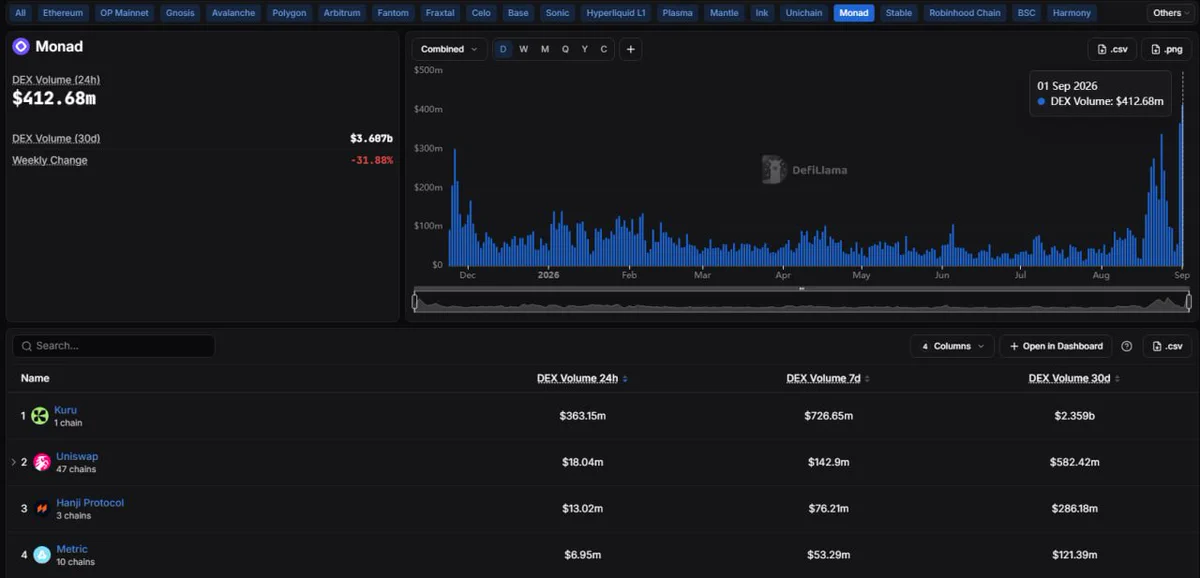Click the Uniswap unicorn logo

click(x=42, y=462)
